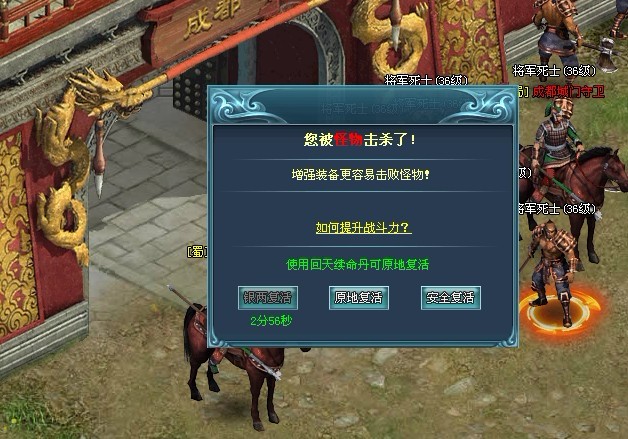Target the warrior standing in the glowing orange ring
628x439 pixels.
[554, 272]
